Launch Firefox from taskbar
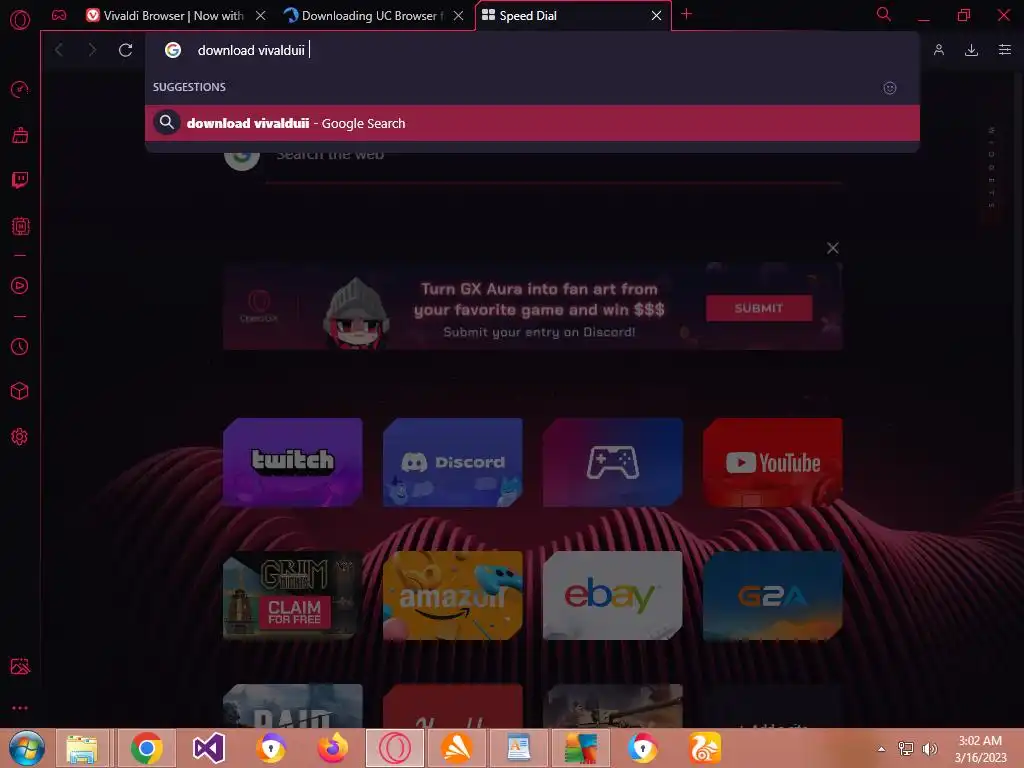This screenshot has height=768, width=1024. 333,748
